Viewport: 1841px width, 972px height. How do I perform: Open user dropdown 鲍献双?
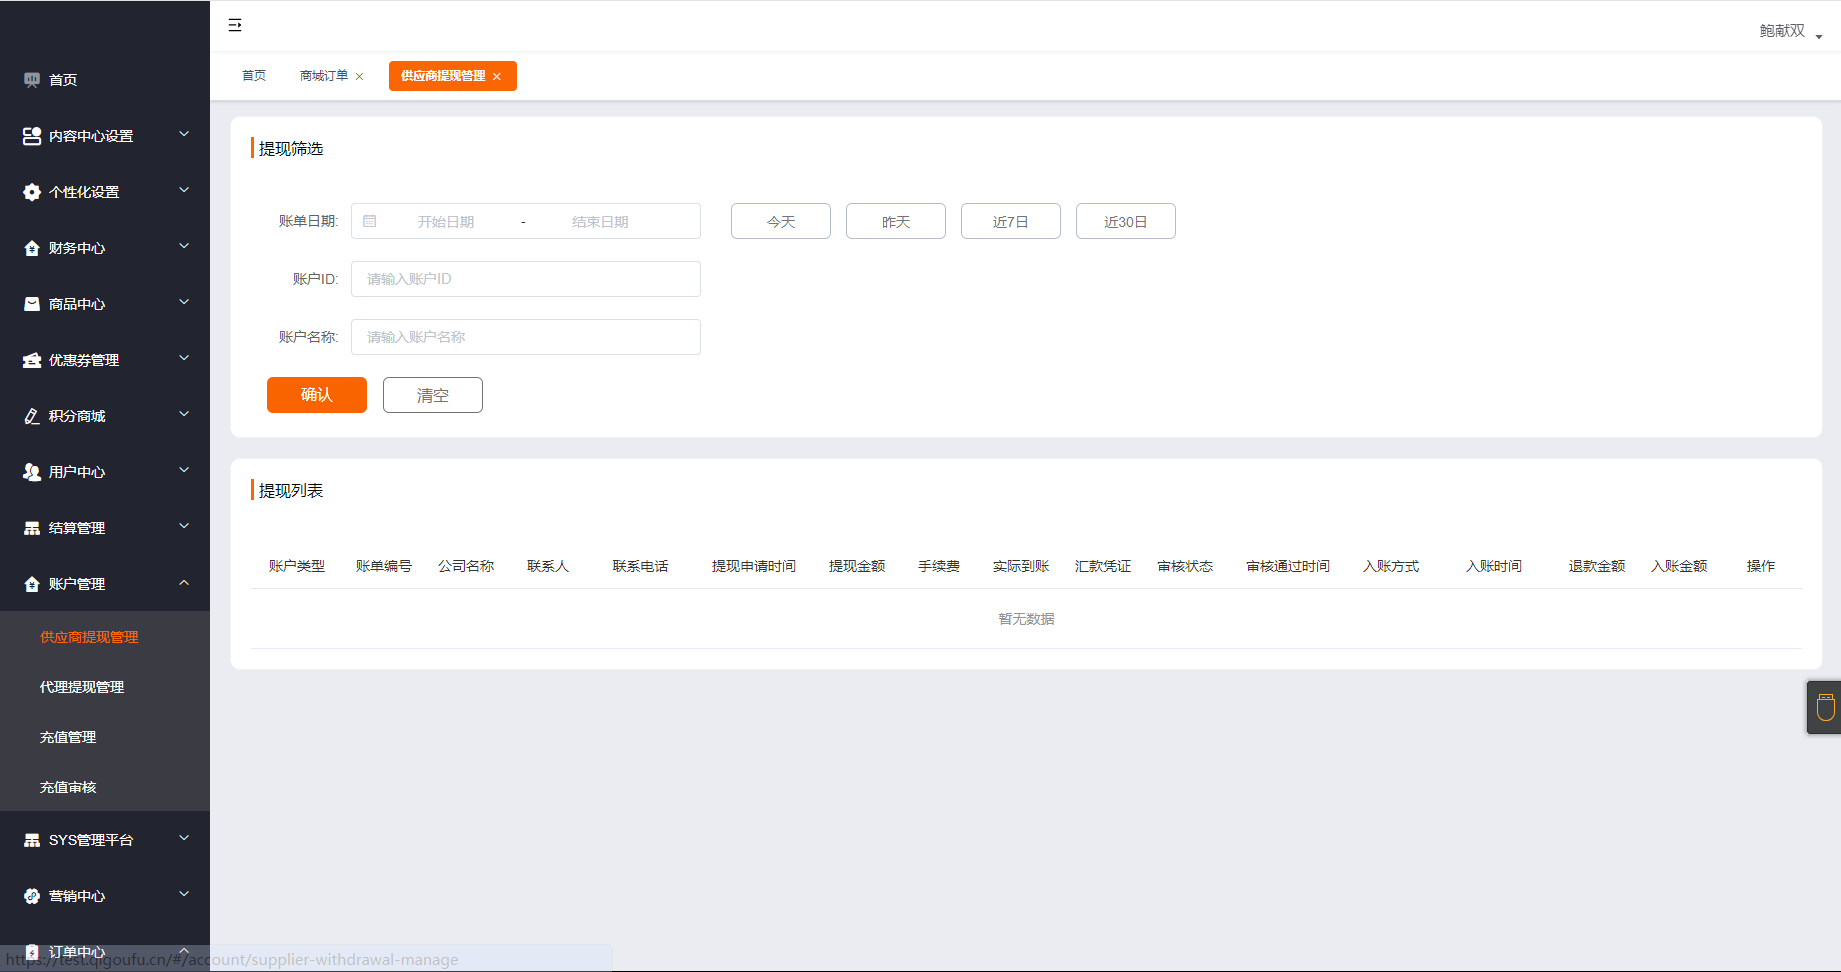click(1790, 31)
